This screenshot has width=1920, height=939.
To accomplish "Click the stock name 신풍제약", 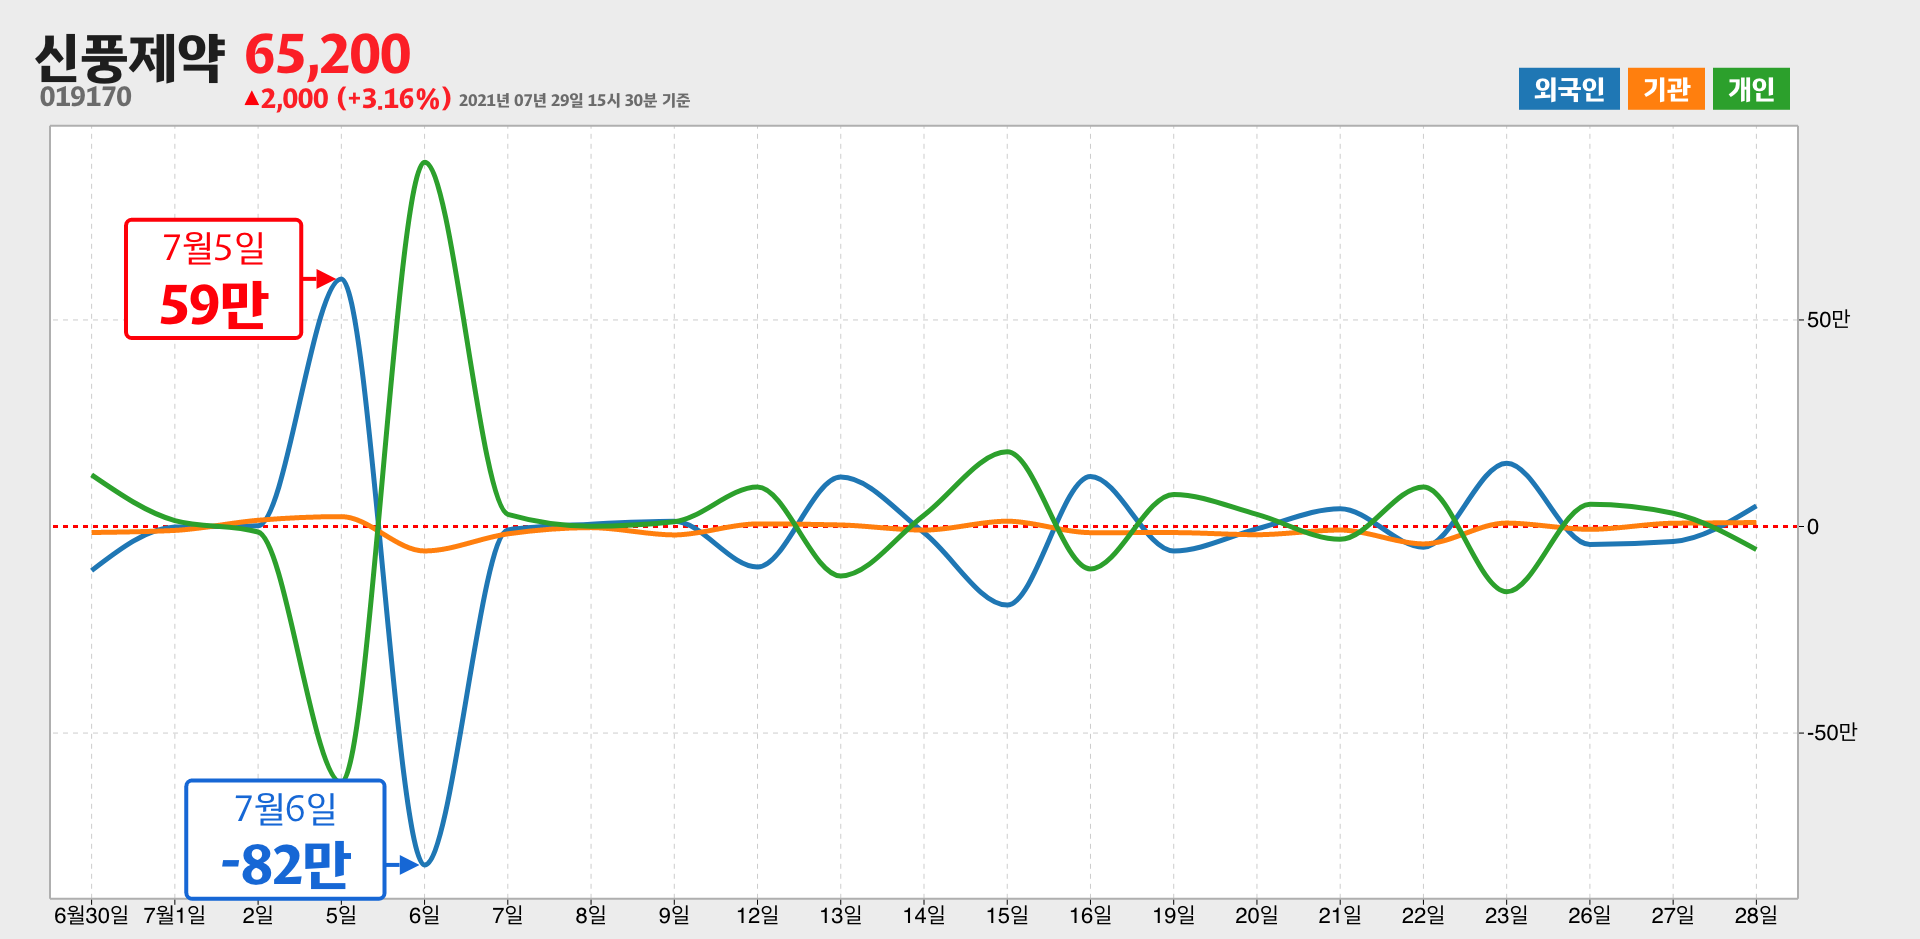I will coord(130,58).
